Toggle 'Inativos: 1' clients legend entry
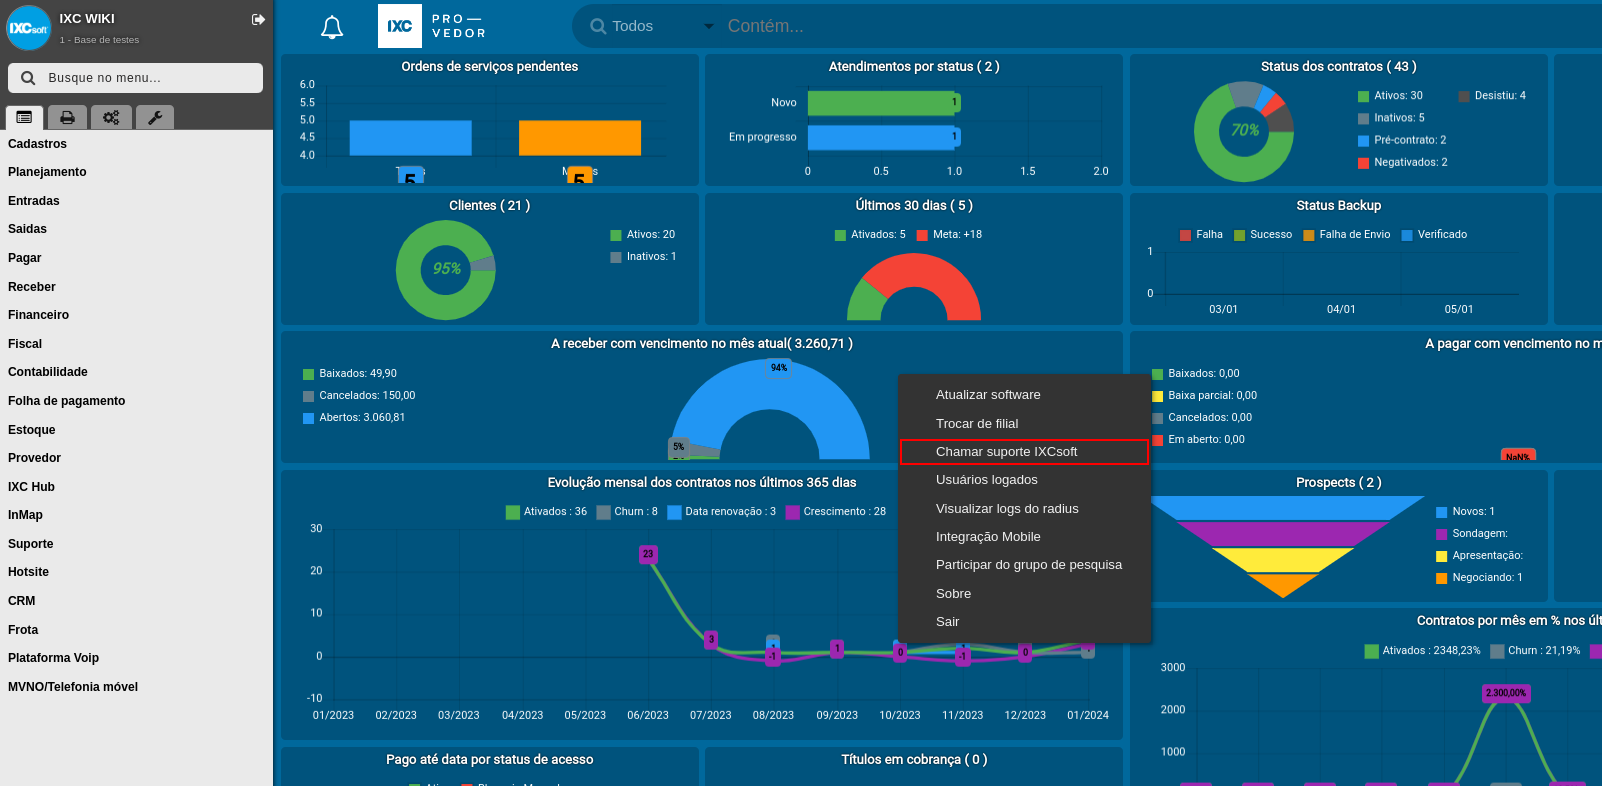Screen dimensions: 1602x786 point(643,257)
